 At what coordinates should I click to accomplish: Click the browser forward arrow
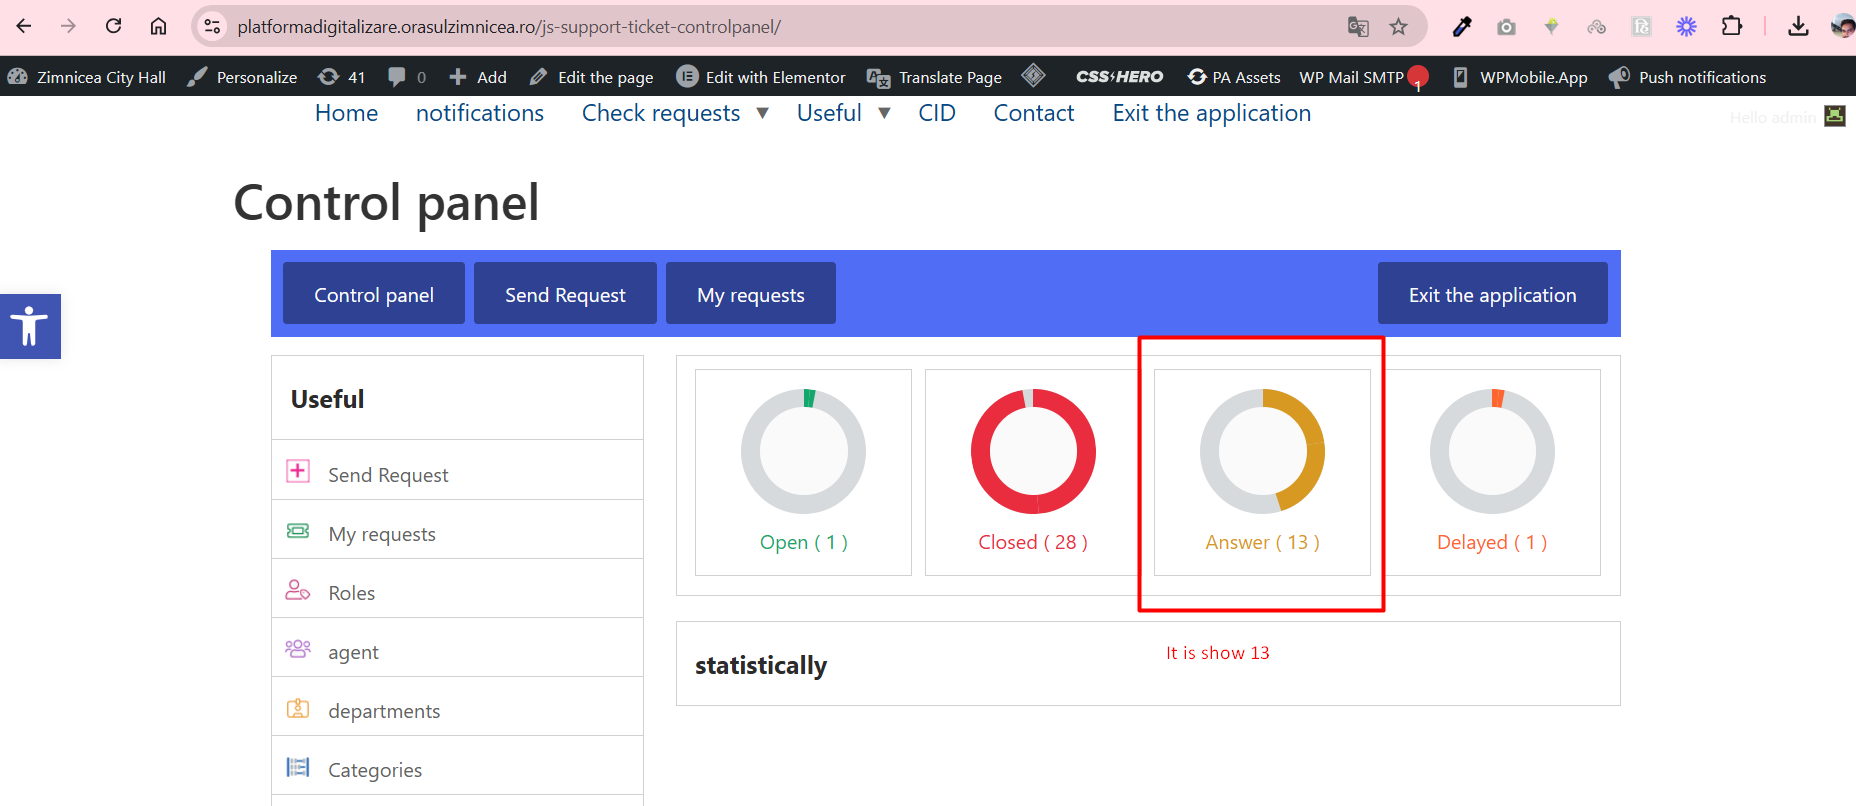click(68, 26)
